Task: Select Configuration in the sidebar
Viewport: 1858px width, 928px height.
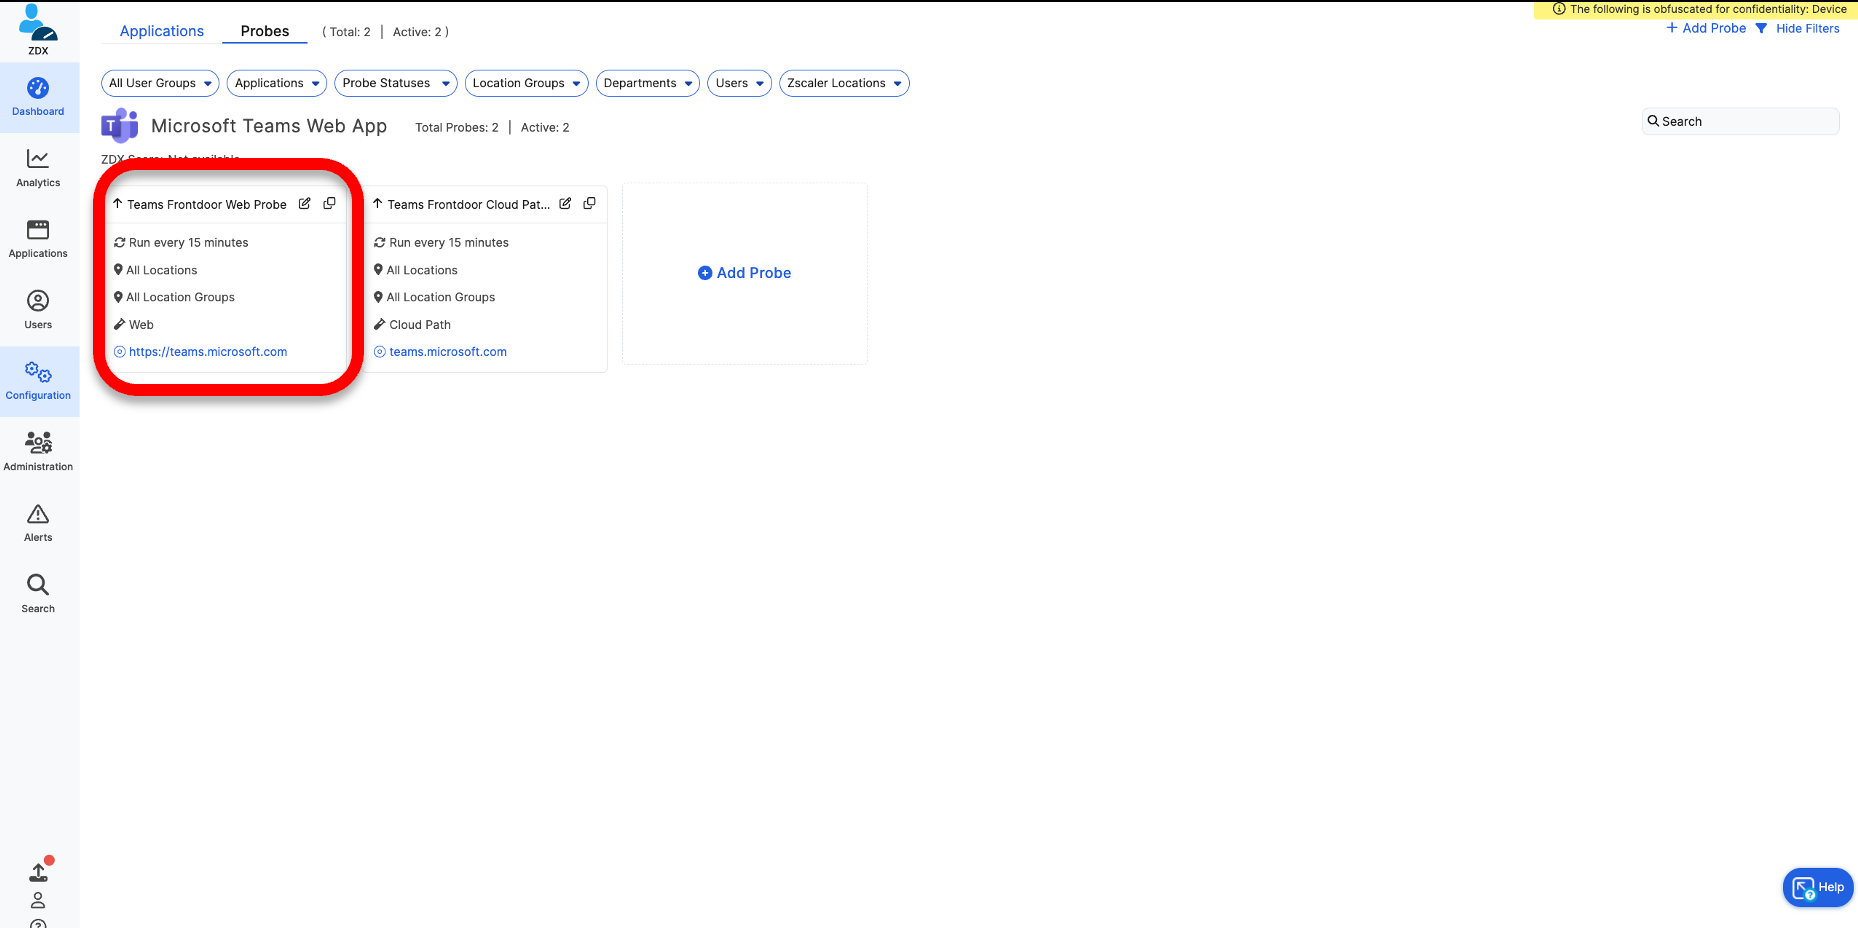Action: click(38, 382)
